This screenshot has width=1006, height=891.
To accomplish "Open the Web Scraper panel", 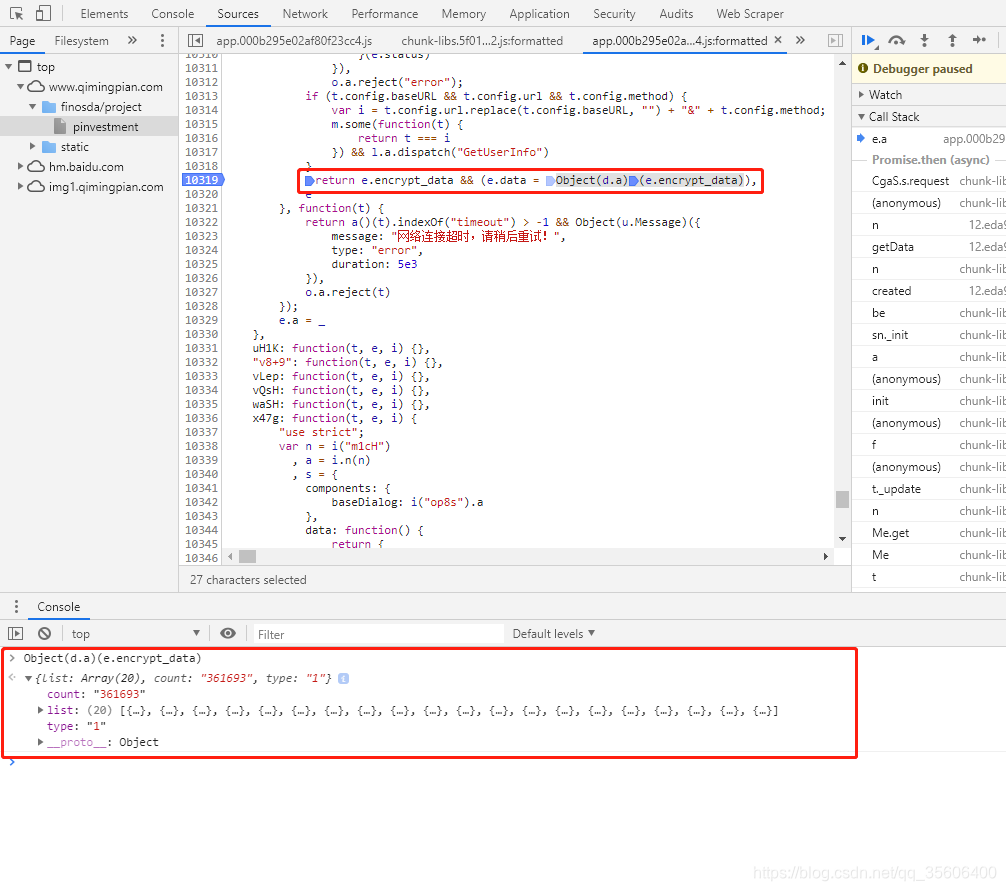I will 750,13.
